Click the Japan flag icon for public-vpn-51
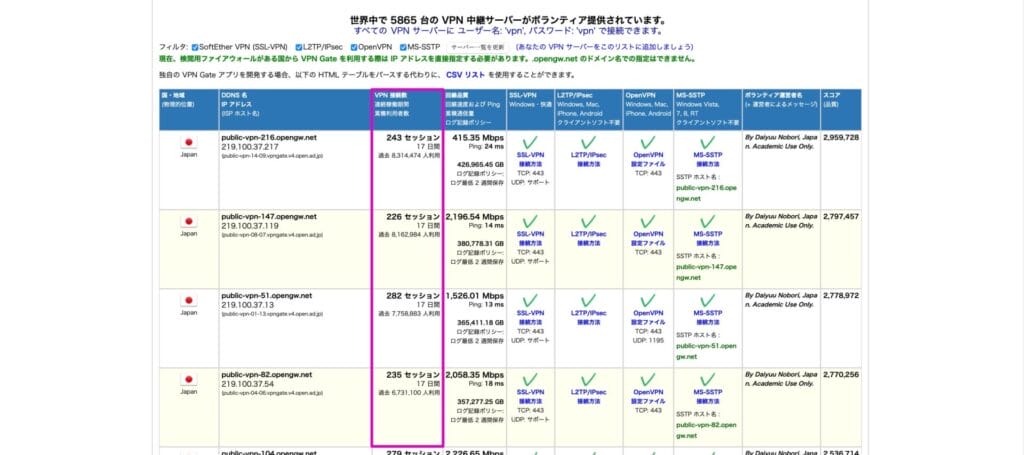 coord(189,301)
